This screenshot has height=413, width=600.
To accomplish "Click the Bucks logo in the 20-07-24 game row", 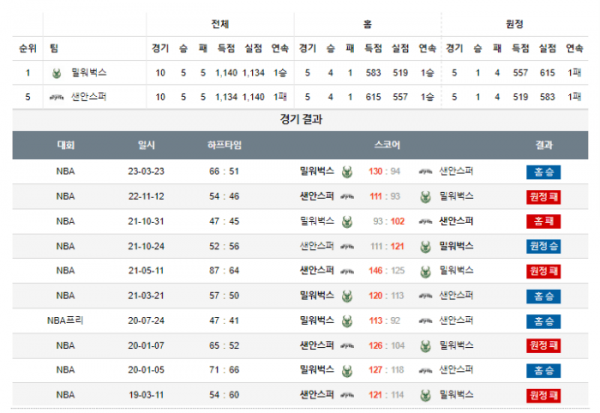I will coord(347,321).
